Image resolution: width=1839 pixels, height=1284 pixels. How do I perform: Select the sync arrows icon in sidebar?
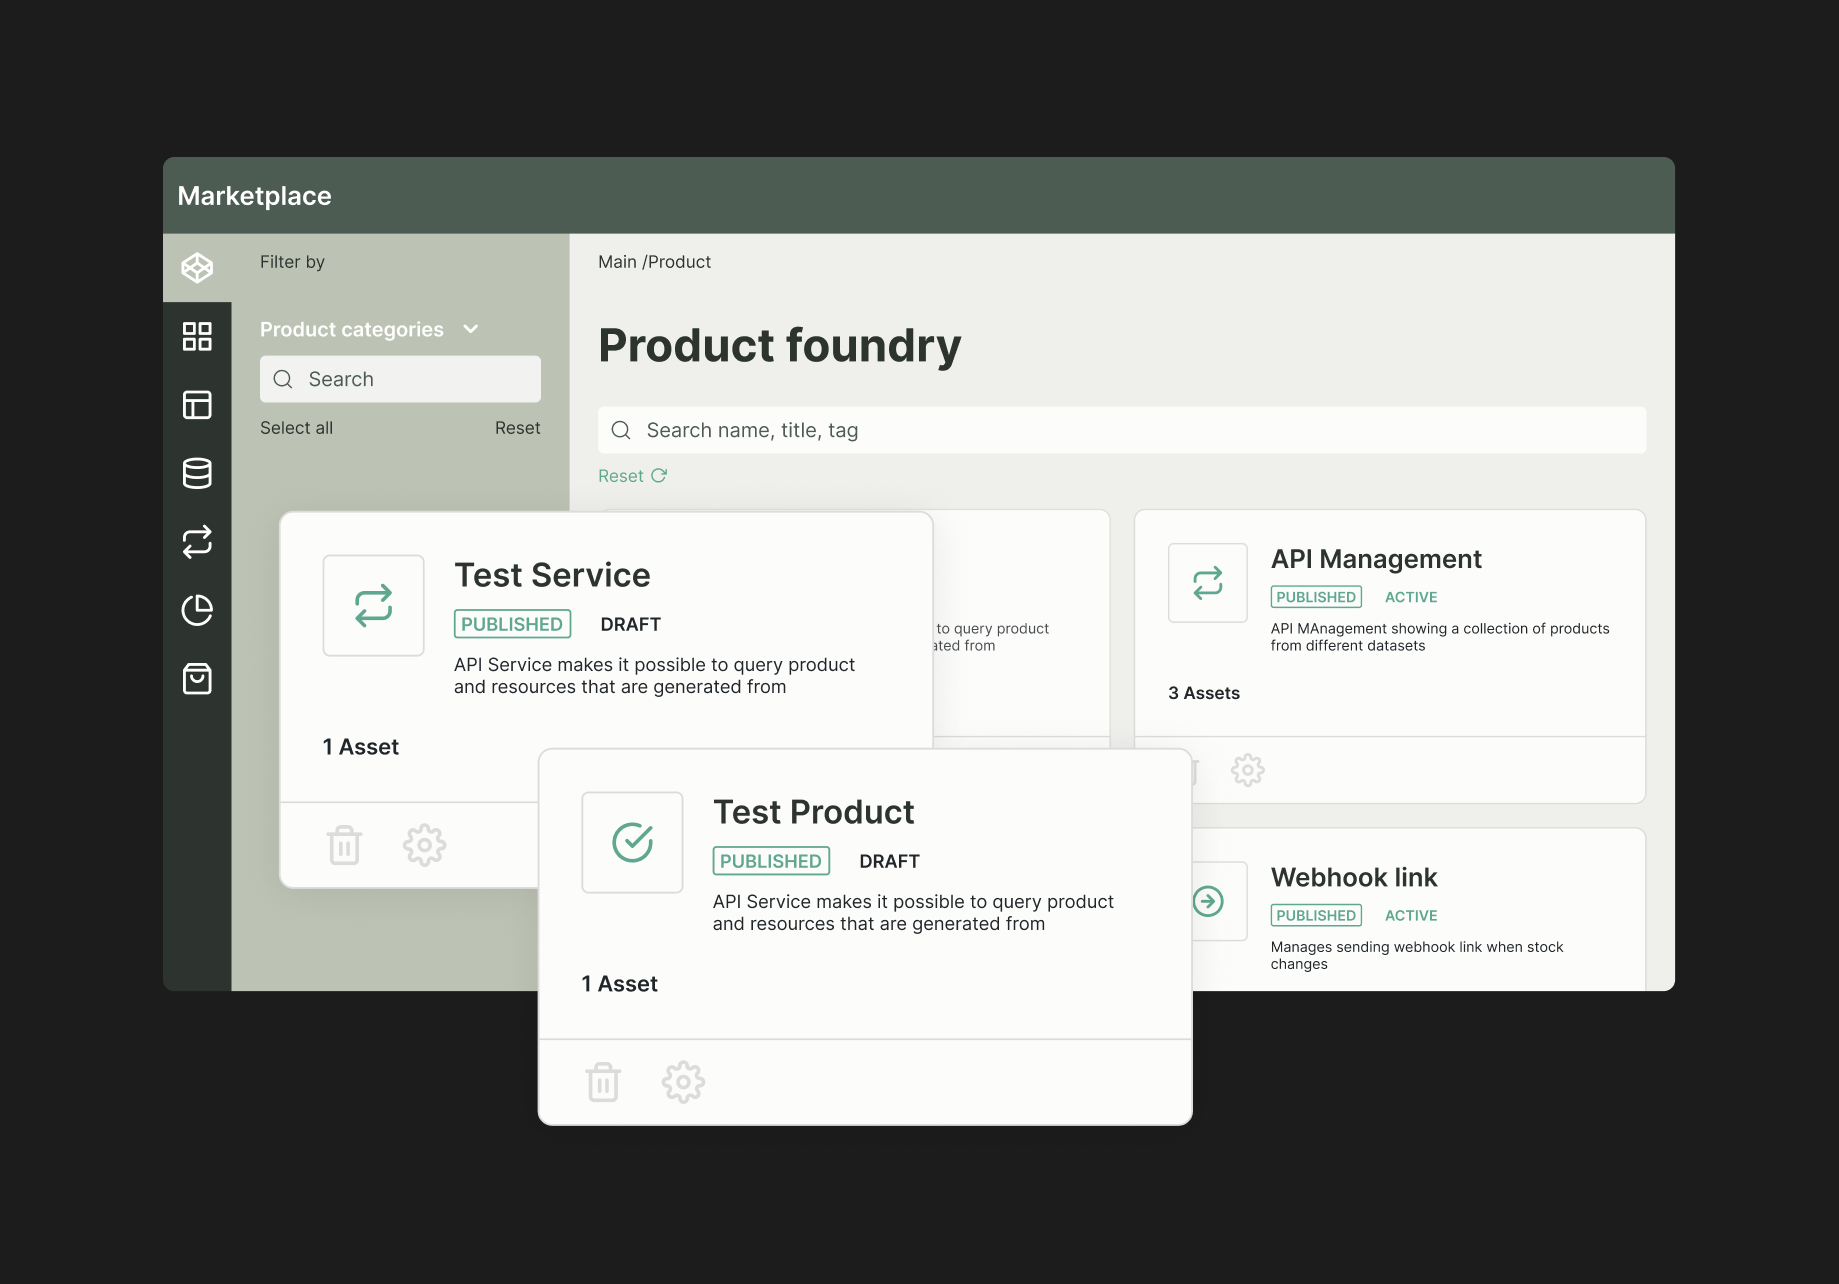(197, 542)
